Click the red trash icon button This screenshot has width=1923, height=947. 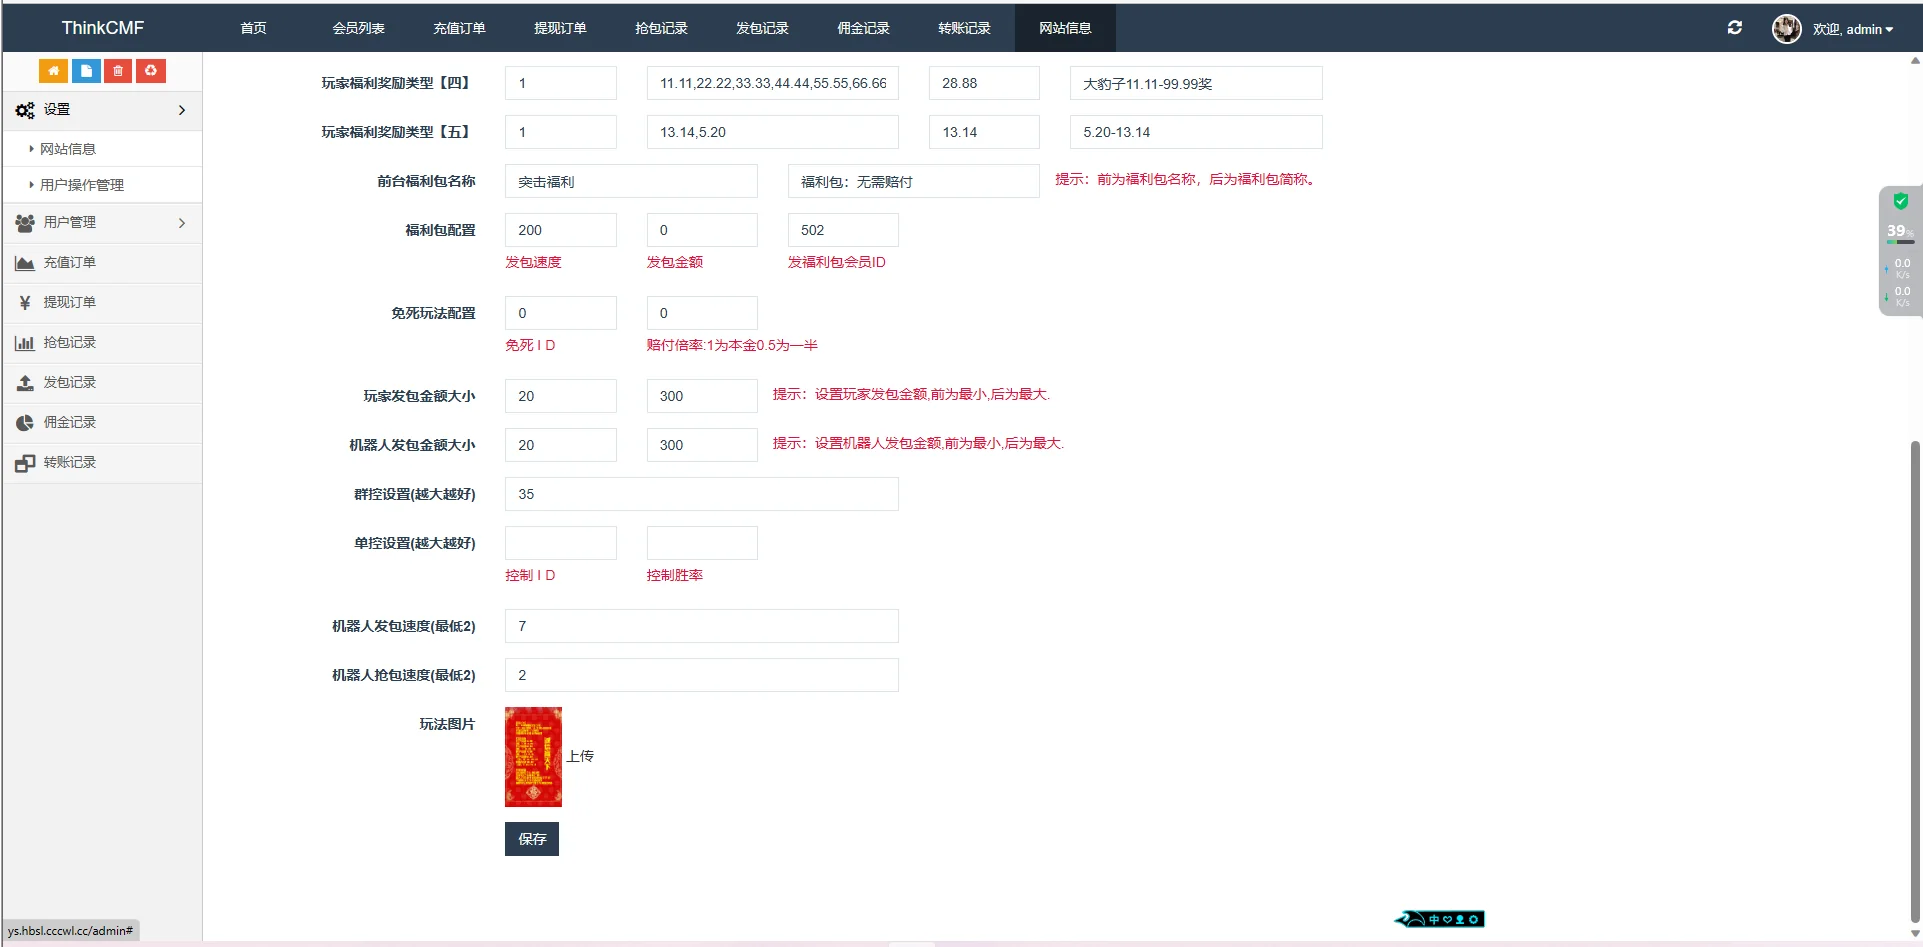coord(118,71)
